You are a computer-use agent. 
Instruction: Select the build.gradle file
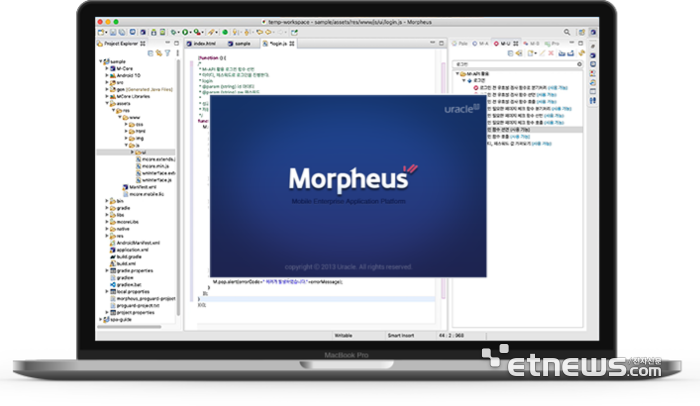126,256
